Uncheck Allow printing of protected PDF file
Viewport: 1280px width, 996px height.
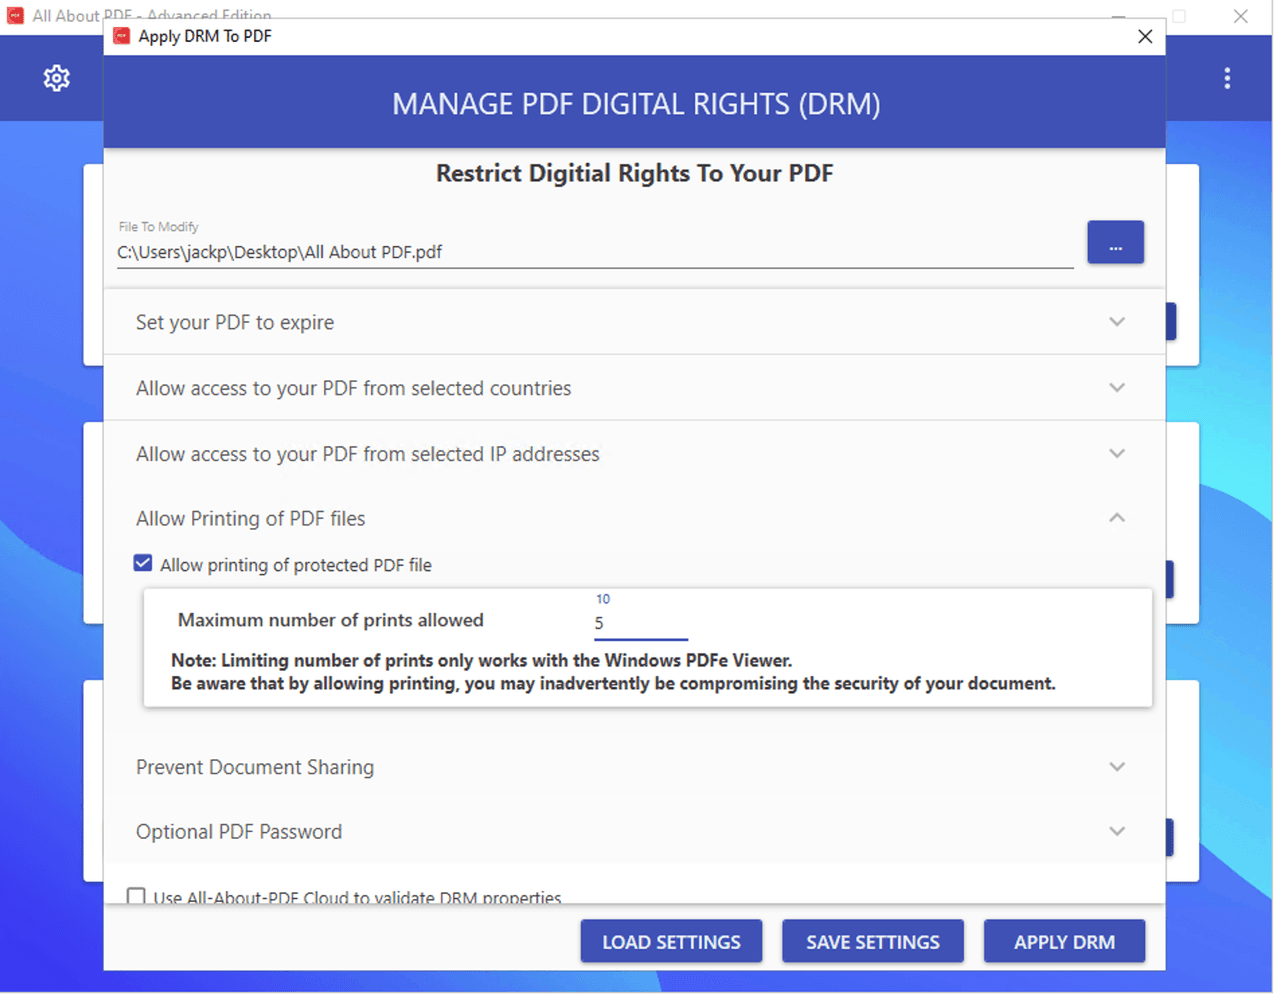143,564
